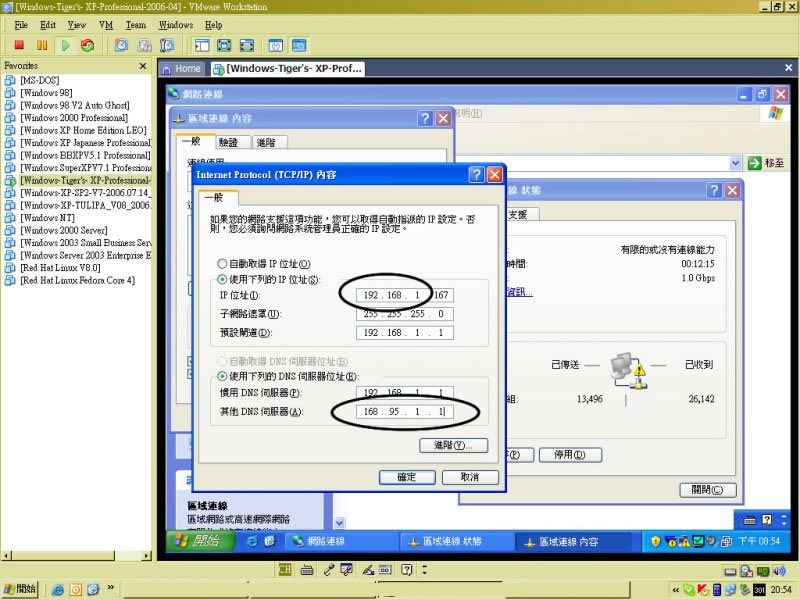
Task: Open the View menu
Action: coord(77,25)
